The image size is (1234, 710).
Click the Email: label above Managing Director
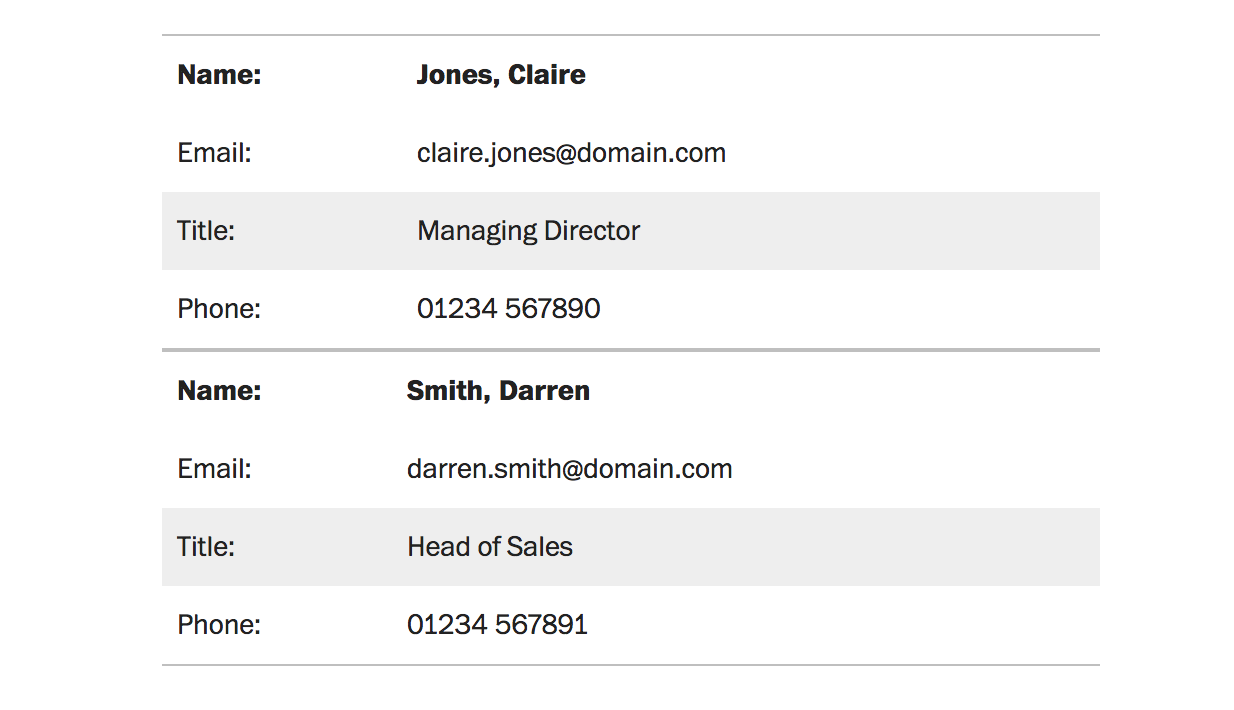(x=214, y=153)
